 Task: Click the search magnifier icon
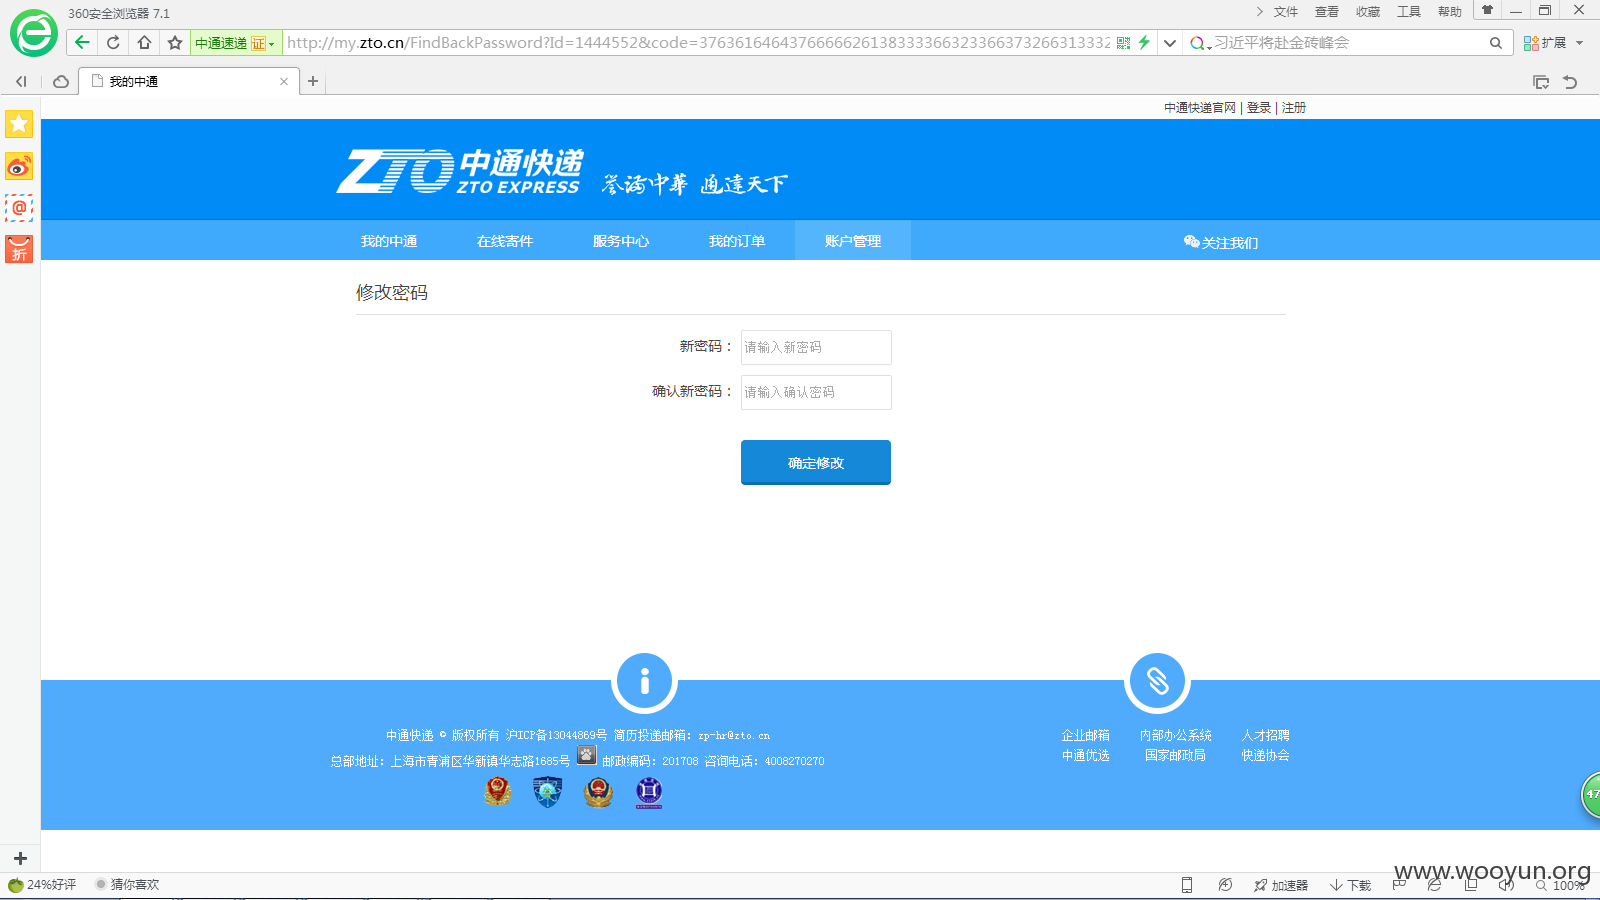point(1496,43)
